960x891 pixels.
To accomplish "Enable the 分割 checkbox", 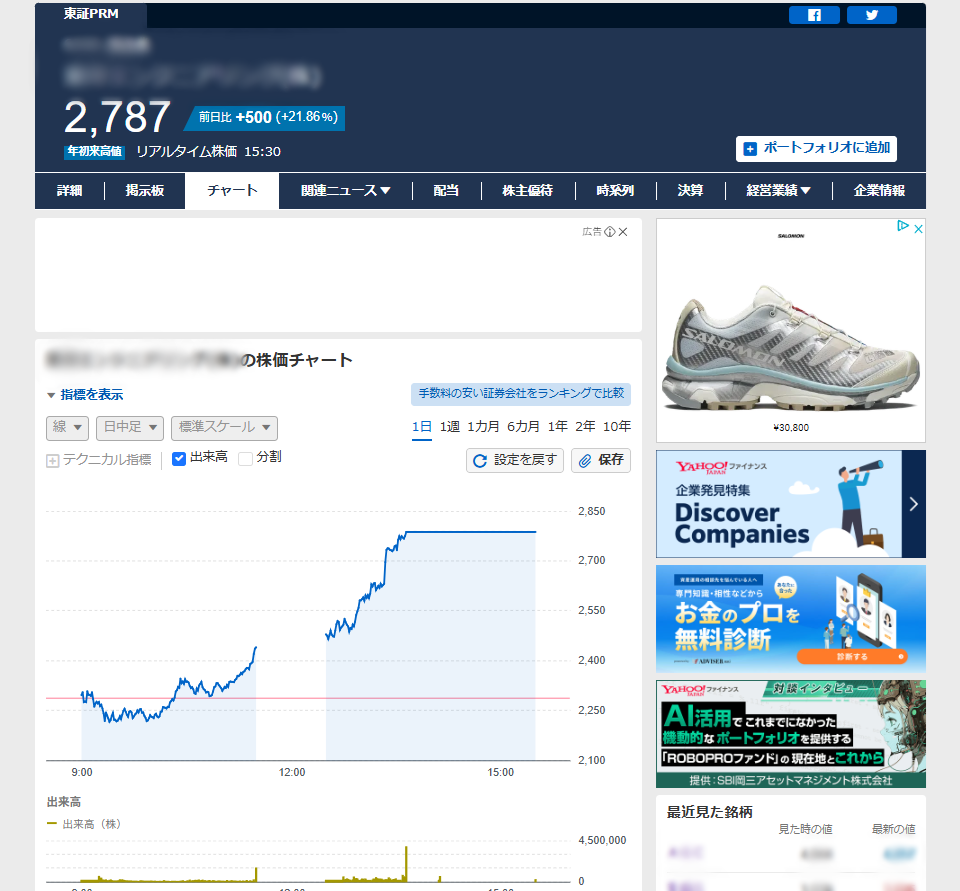I will pyautogui.click(x=245, y=458).
